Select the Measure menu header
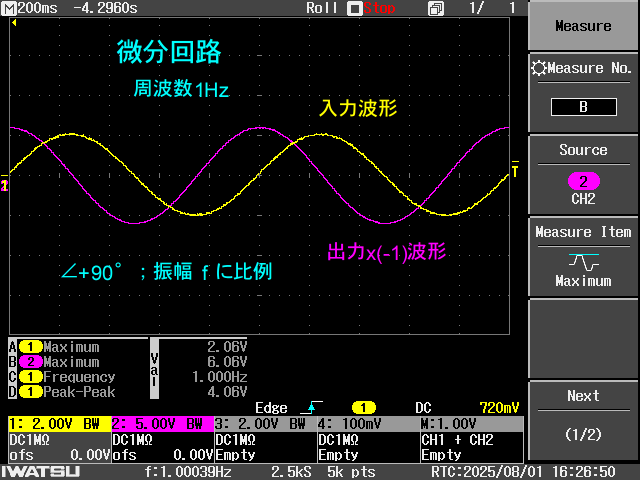The height and width of the screenshot is (480, 640). pos(583,27)
